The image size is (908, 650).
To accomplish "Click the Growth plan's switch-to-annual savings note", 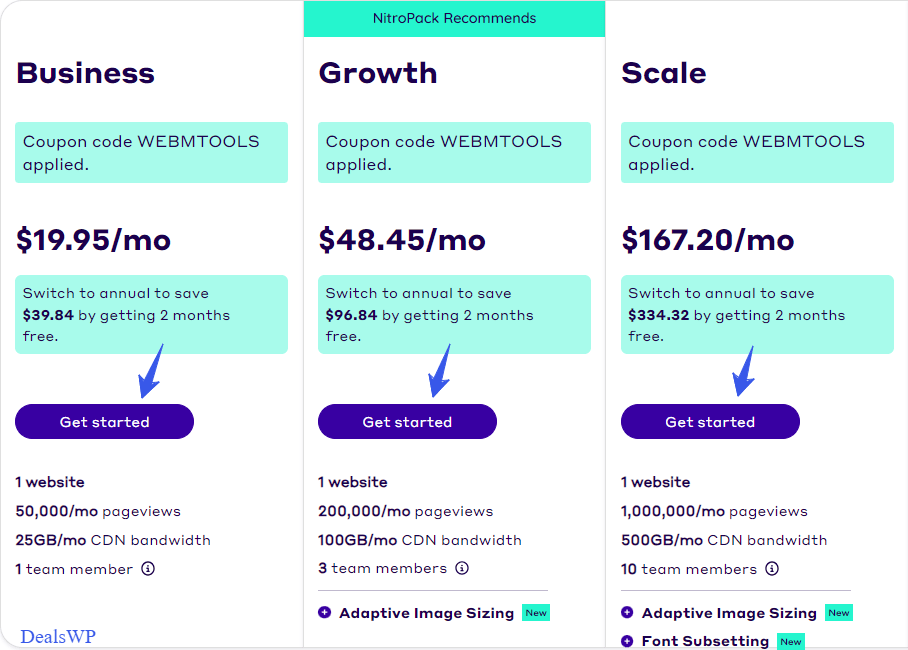I will click(454, 314).
